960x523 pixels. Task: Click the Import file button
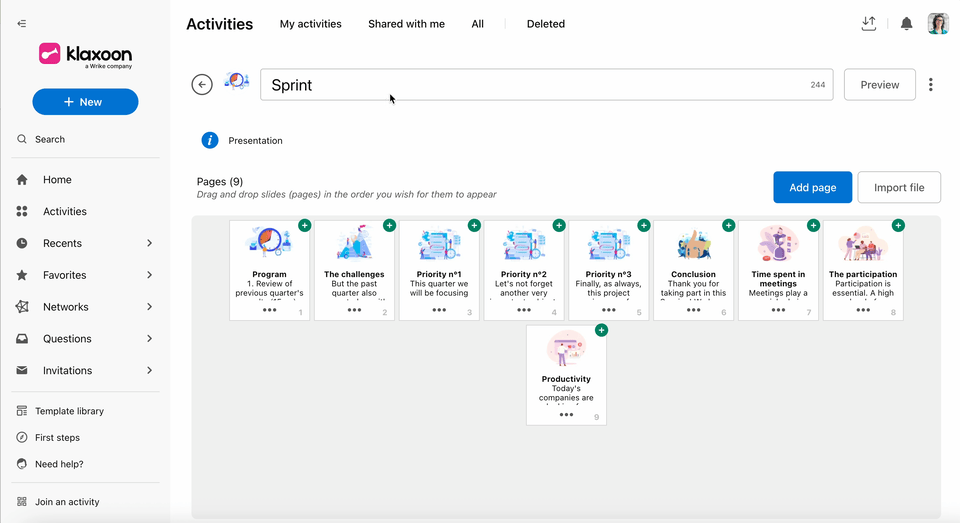tap(899, 187)
